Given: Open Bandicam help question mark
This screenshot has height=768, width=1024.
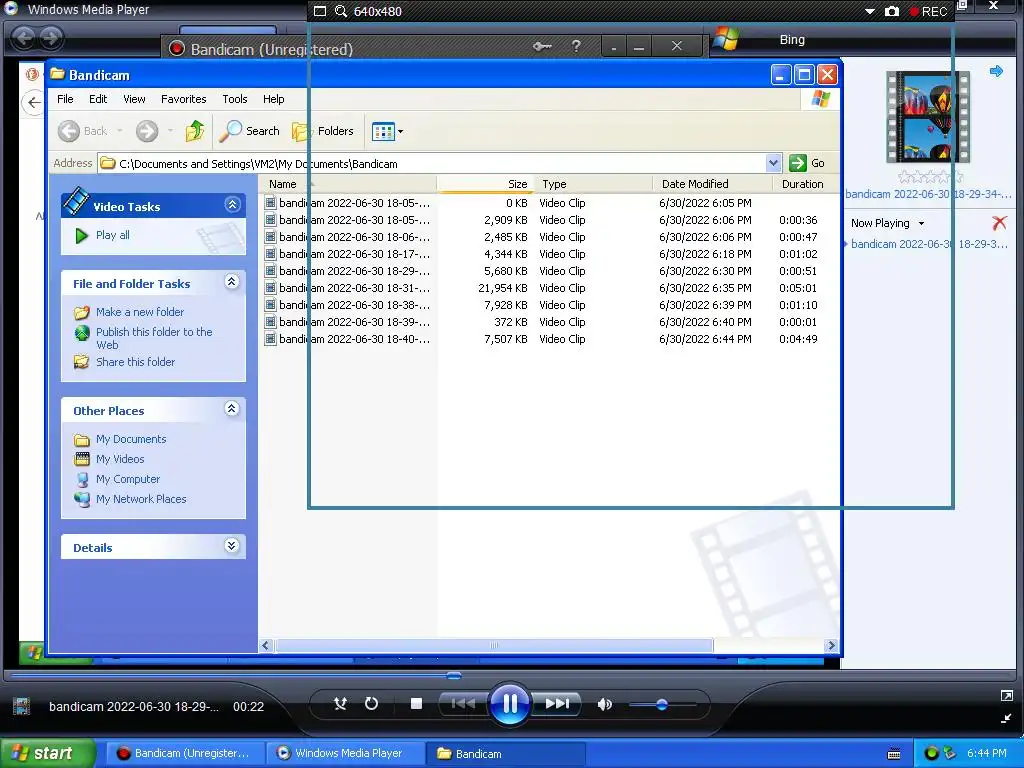Looking at the screenshot, I should 575,46.
